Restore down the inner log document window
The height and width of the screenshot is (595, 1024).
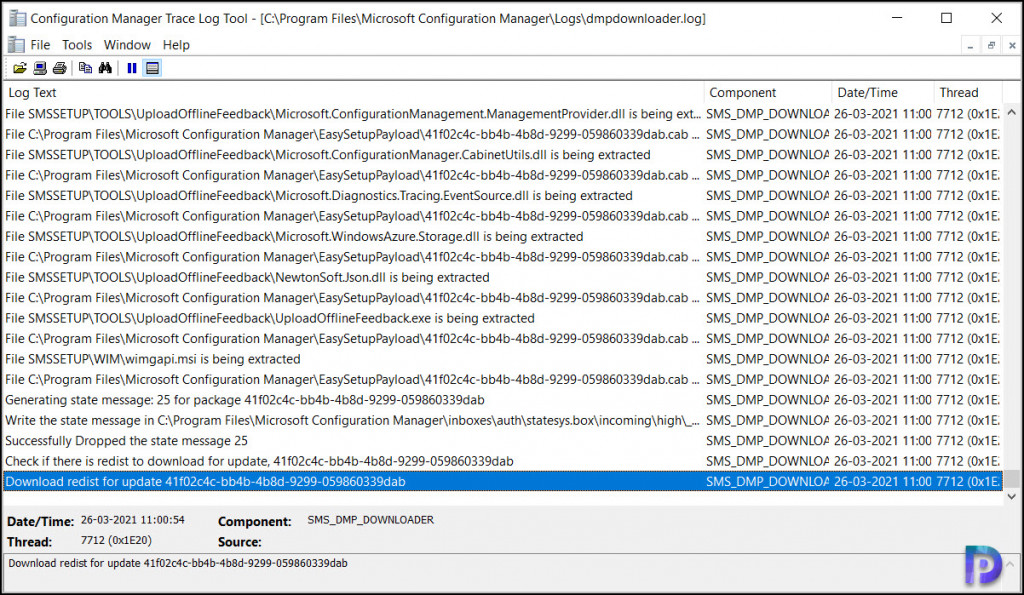[991, 46]
